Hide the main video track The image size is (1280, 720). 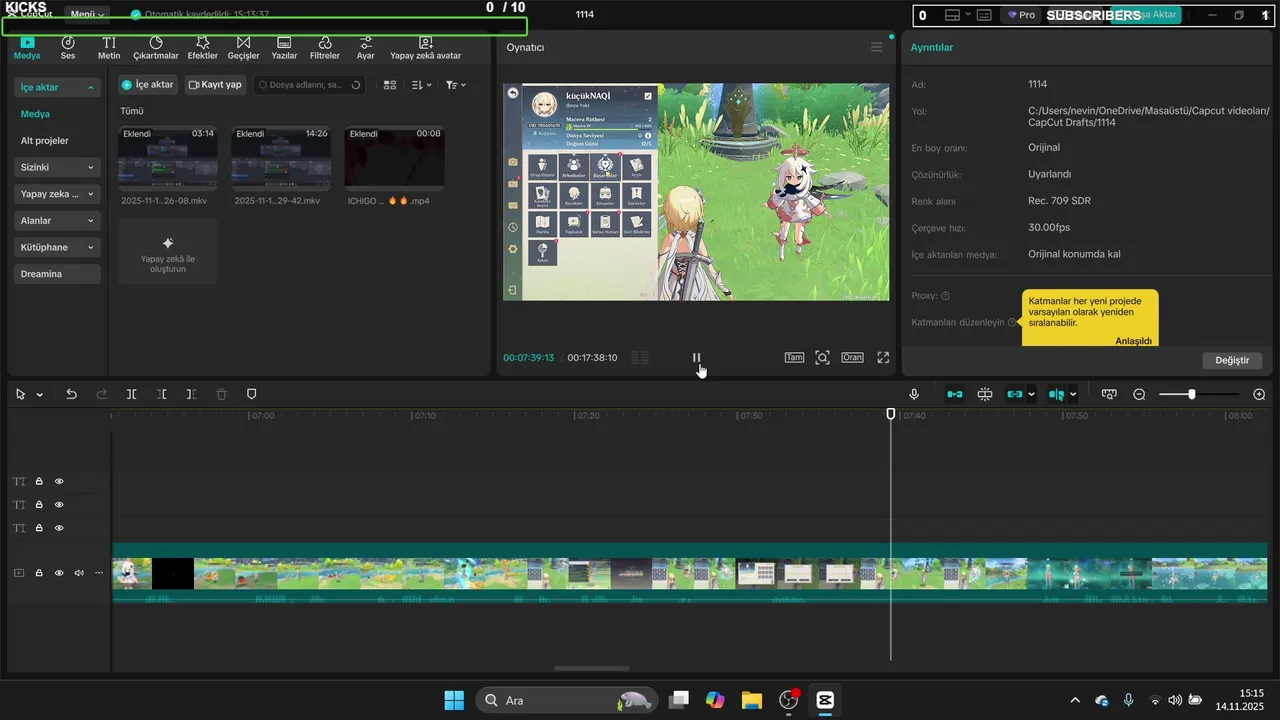pyautogui.click(x=59, y=573)
